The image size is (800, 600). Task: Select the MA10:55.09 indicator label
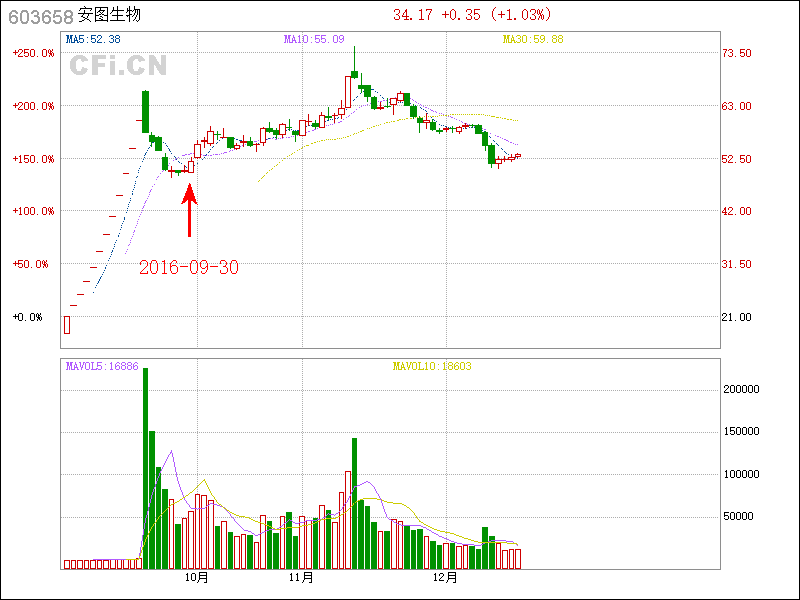pos(314,39)
